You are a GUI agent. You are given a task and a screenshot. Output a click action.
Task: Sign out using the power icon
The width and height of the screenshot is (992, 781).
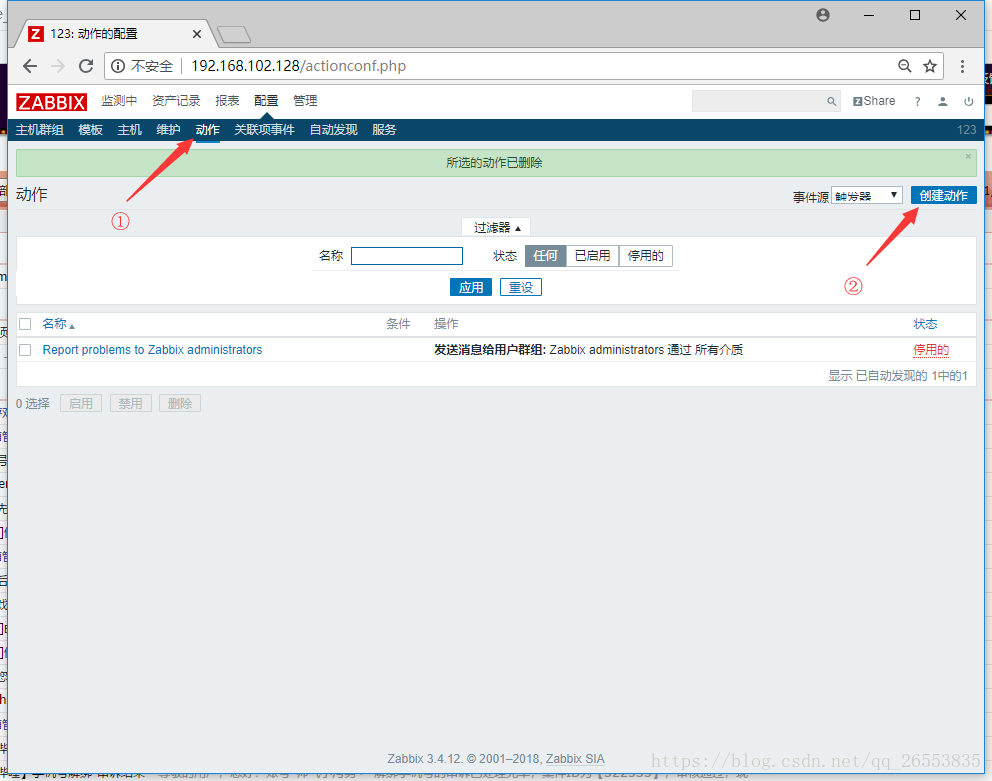pyautogui.click(x=969, y=101)
